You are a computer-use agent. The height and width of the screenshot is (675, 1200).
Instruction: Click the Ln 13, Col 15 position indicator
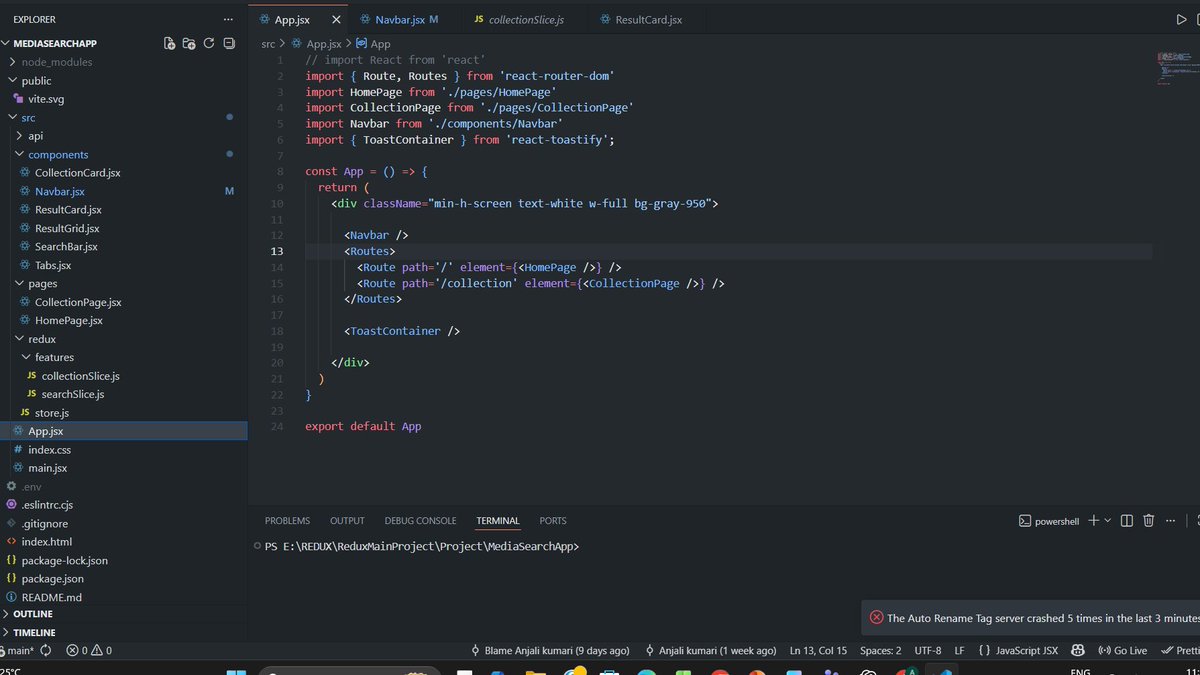[818, 650]
